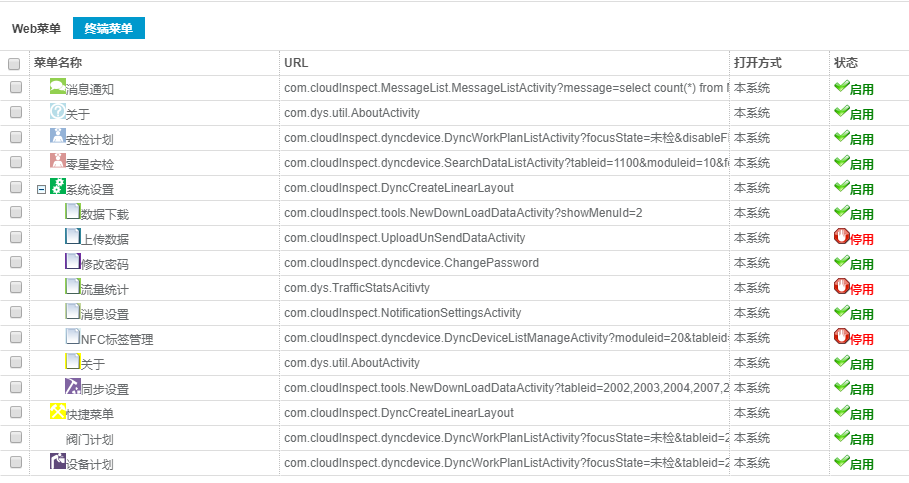Click the 消息通知 menu icon

pyautogui.click(x=57, y=87)
